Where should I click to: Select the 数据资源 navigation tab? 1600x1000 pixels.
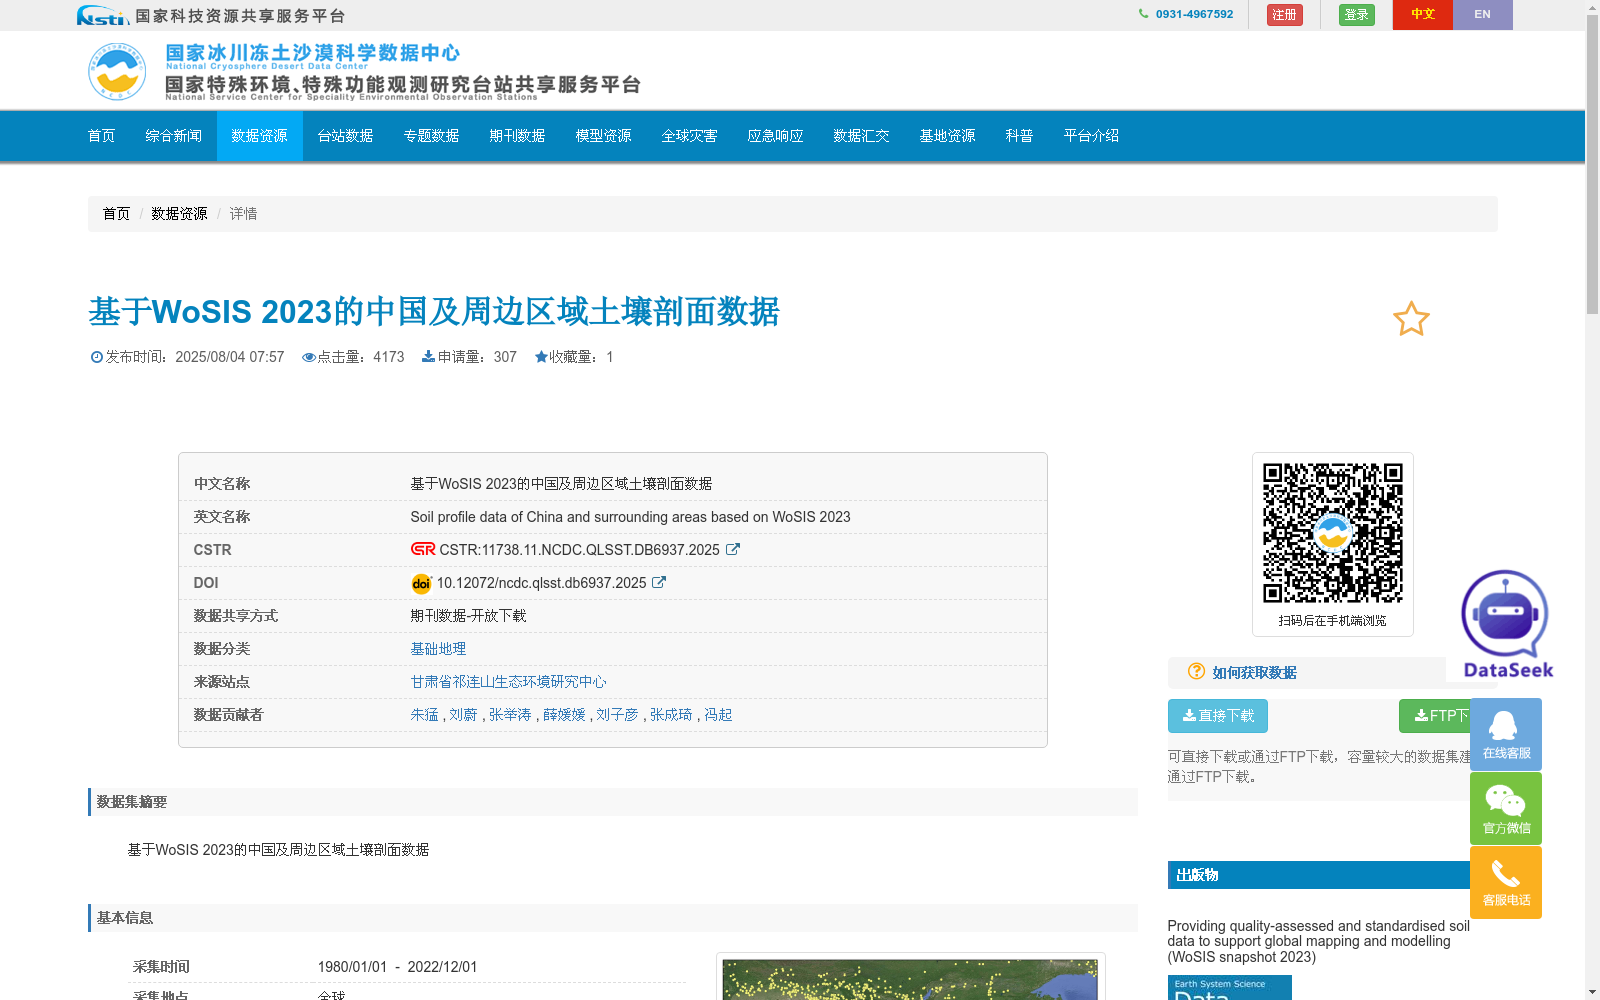pyautogui.click(x=259, y=136)
